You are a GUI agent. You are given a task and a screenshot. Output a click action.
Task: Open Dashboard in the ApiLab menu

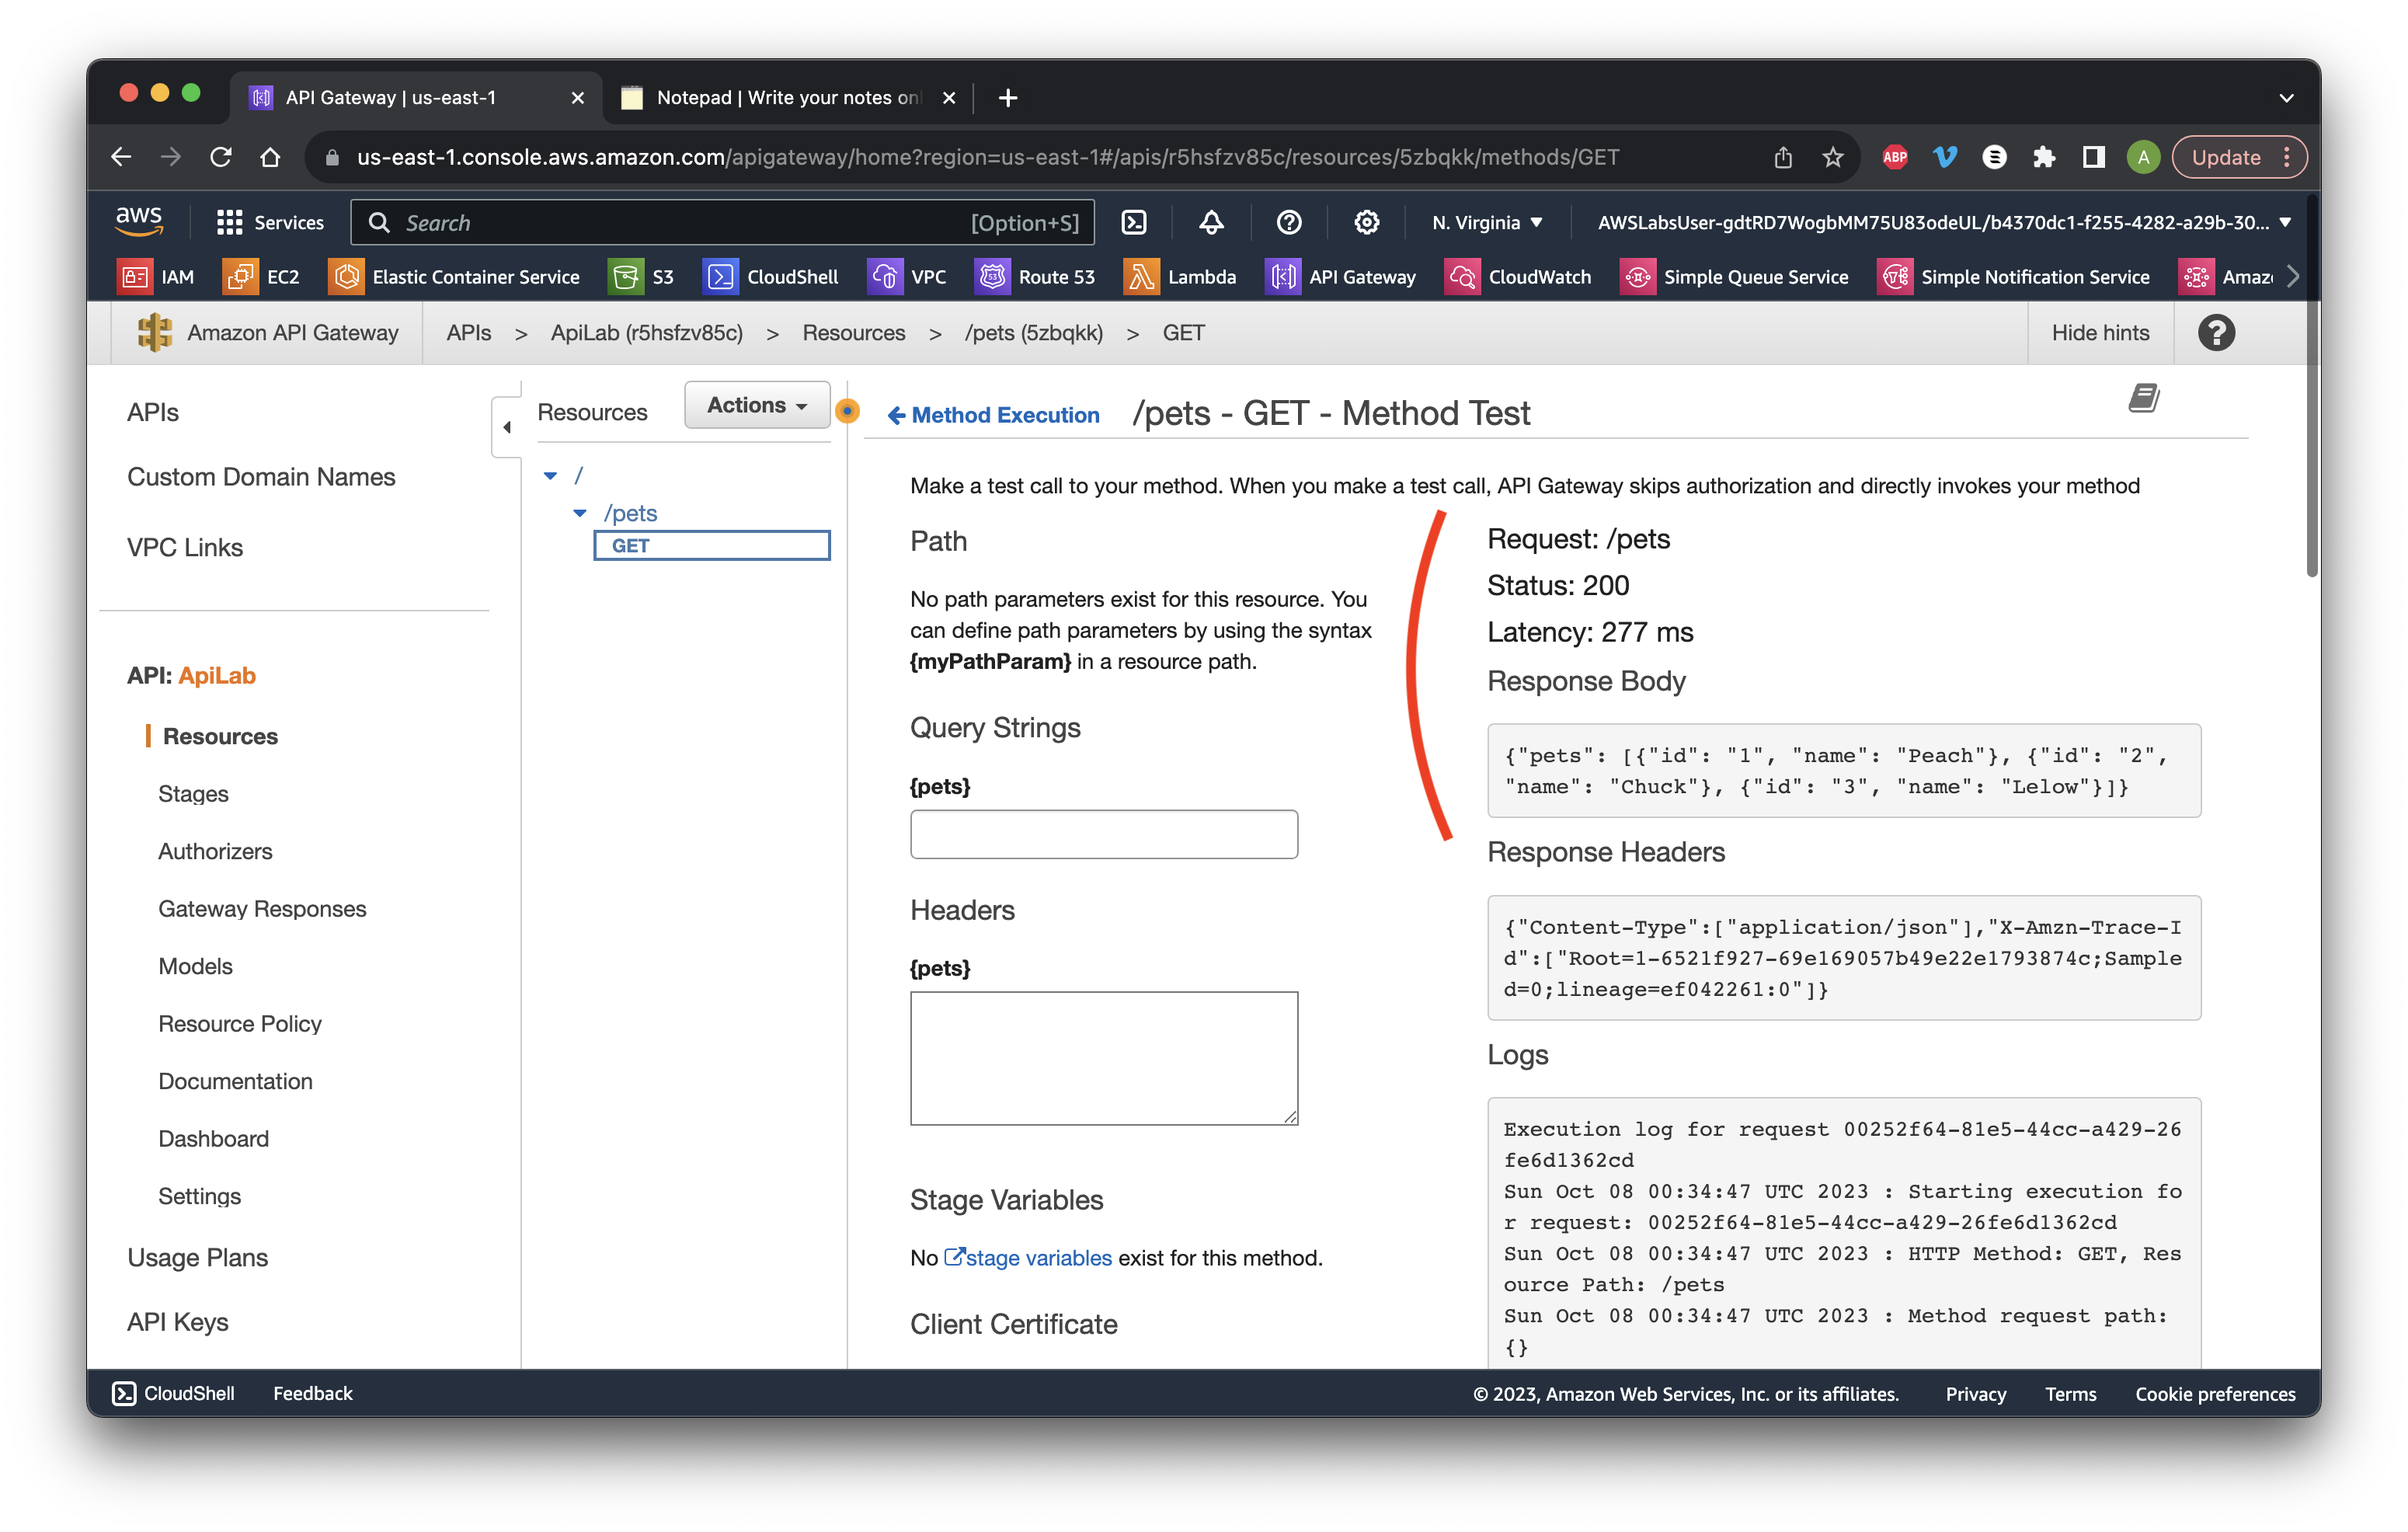point(213,1138)
